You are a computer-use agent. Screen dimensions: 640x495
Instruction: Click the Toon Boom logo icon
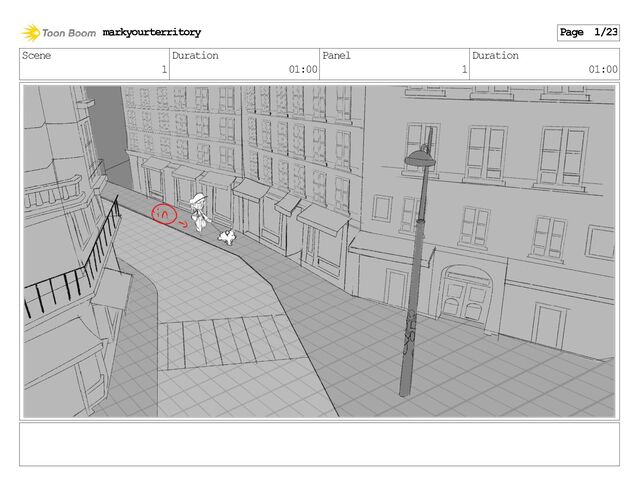pos(30,33)
